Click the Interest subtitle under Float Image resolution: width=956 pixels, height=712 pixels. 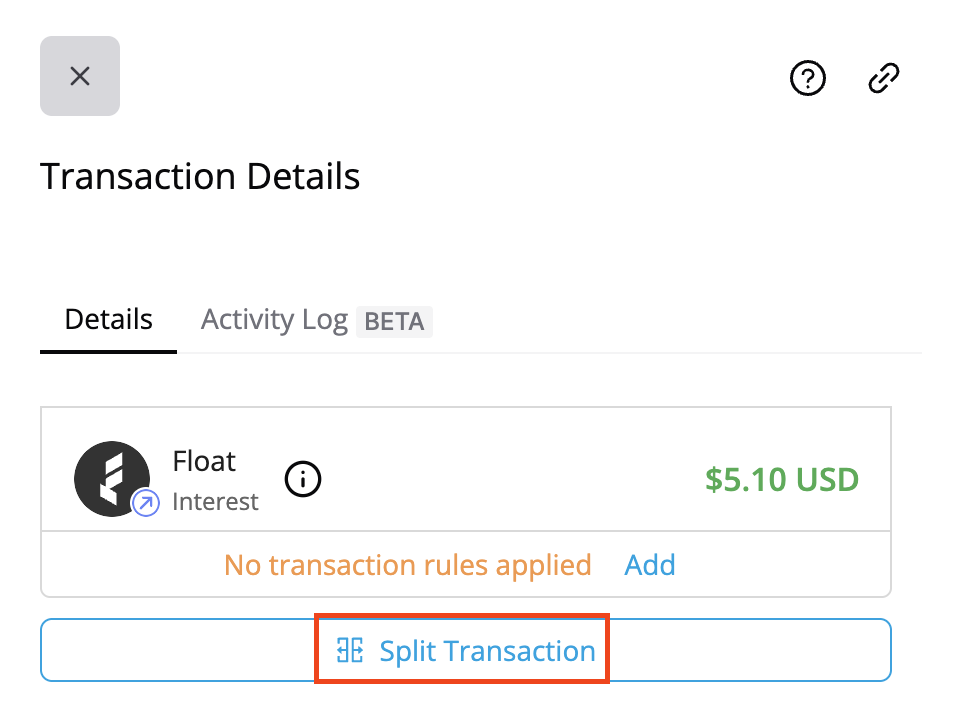[x=215, y=501]
